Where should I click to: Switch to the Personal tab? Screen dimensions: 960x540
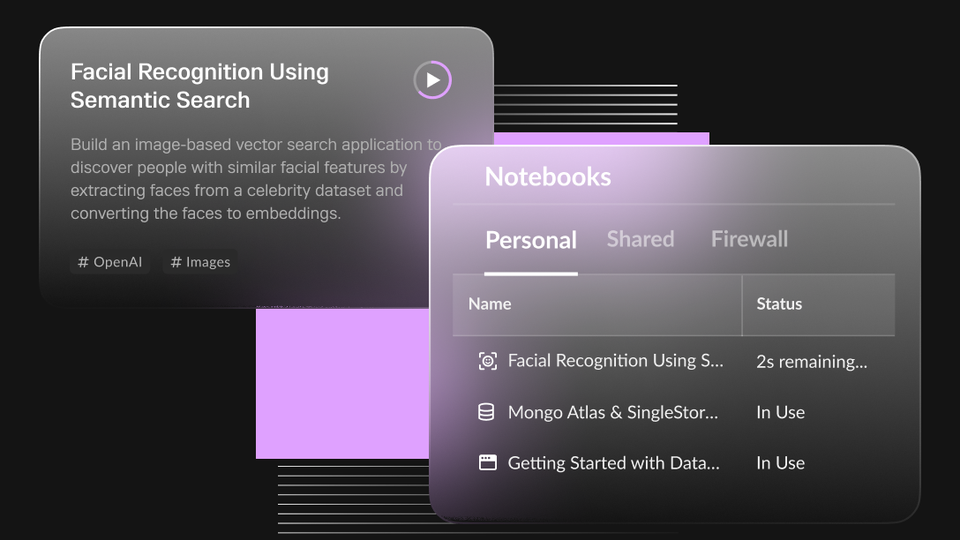531,240
